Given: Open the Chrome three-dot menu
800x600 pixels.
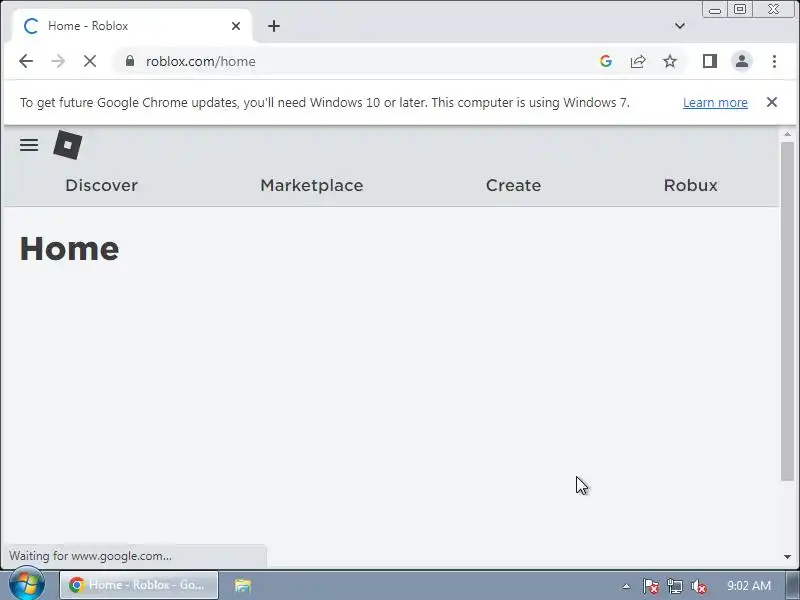Looking at the screenshot, I should pyautogui.click(x=774, y=61).
